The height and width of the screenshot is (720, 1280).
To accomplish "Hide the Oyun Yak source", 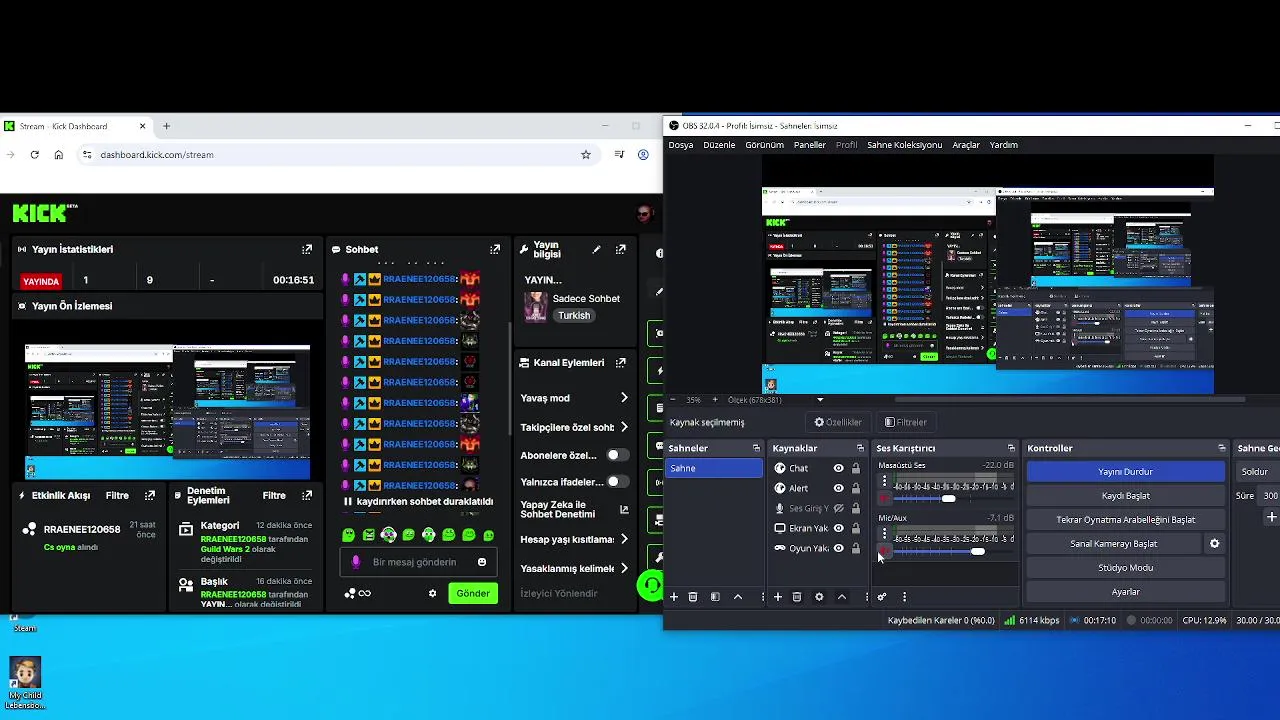I will (838, 548).
